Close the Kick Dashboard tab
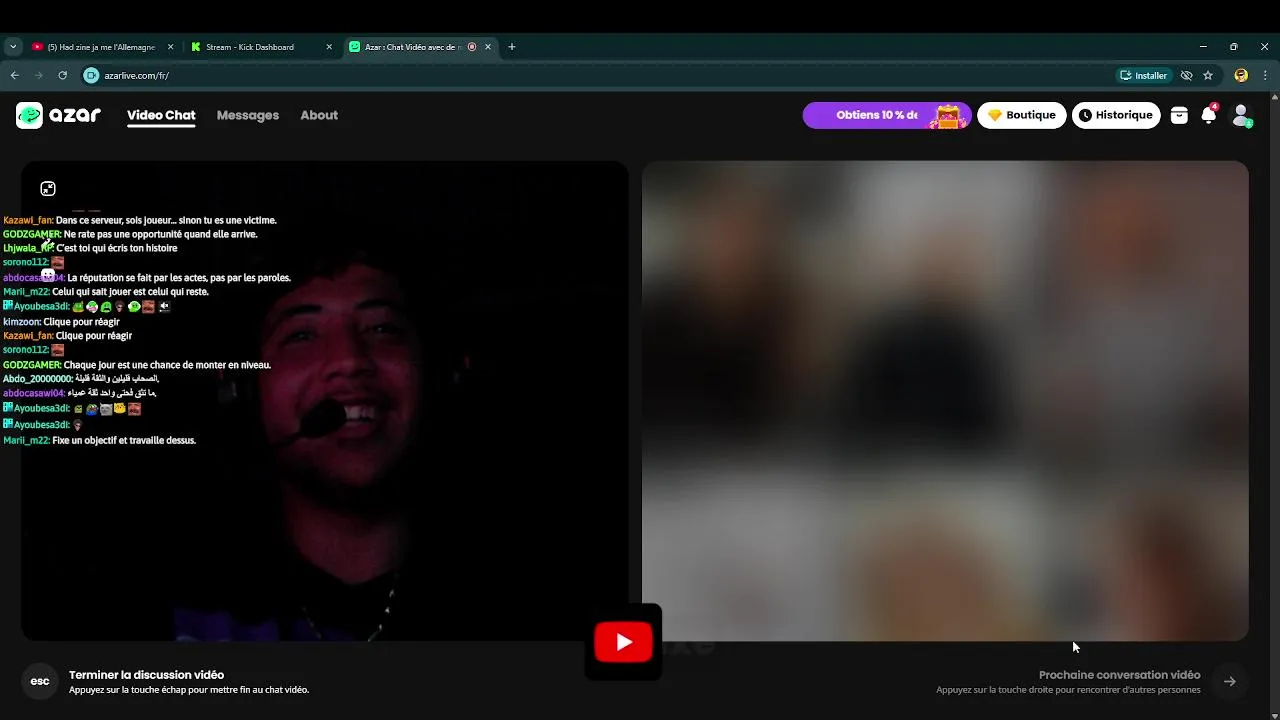Screen dimensions: 1280x720 pos(329,47)
